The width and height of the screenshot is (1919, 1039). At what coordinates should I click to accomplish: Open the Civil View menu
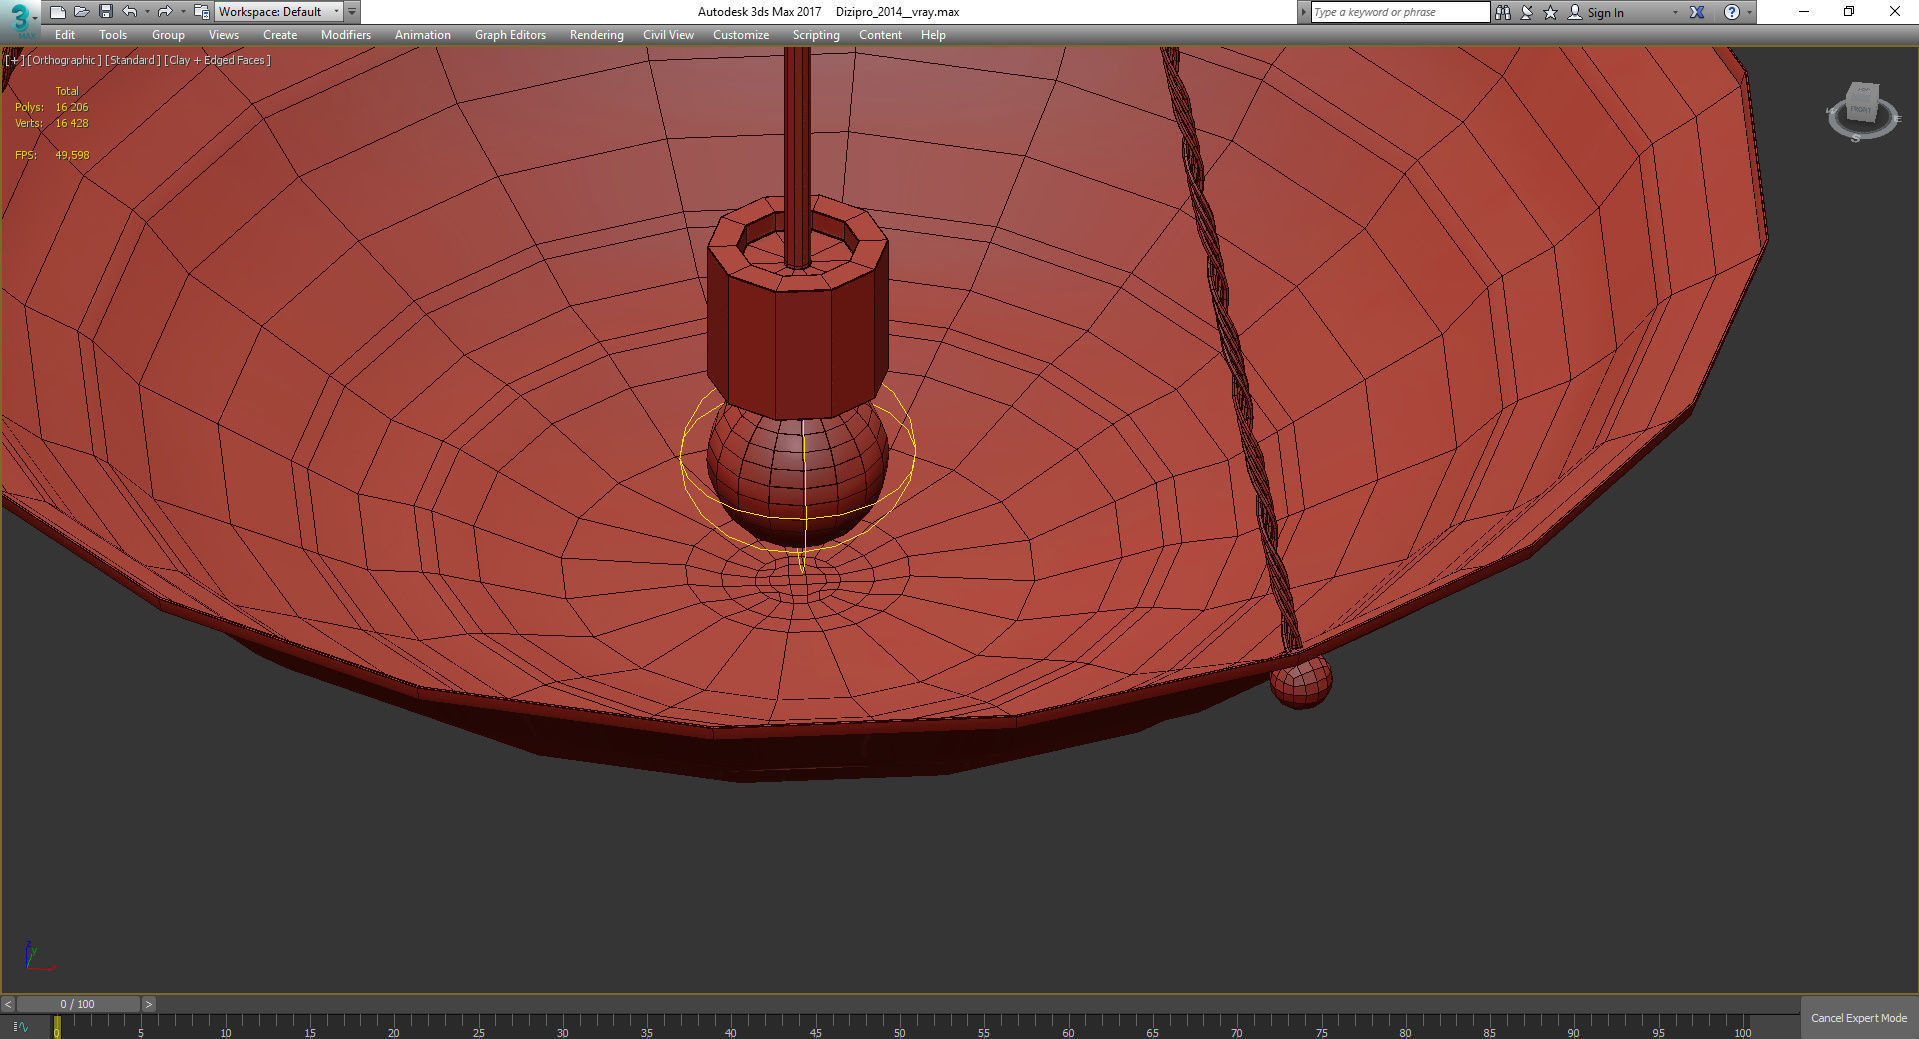coord(668,35)
